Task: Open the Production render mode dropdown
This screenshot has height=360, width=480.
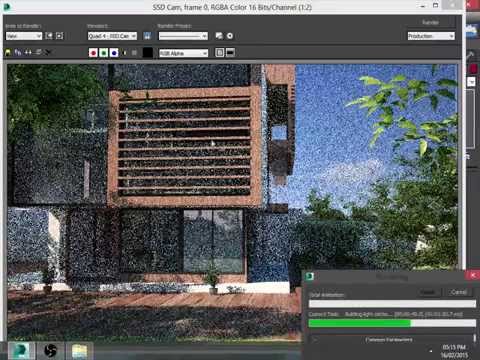Action: pyautogui.click(x=431, y=36)
